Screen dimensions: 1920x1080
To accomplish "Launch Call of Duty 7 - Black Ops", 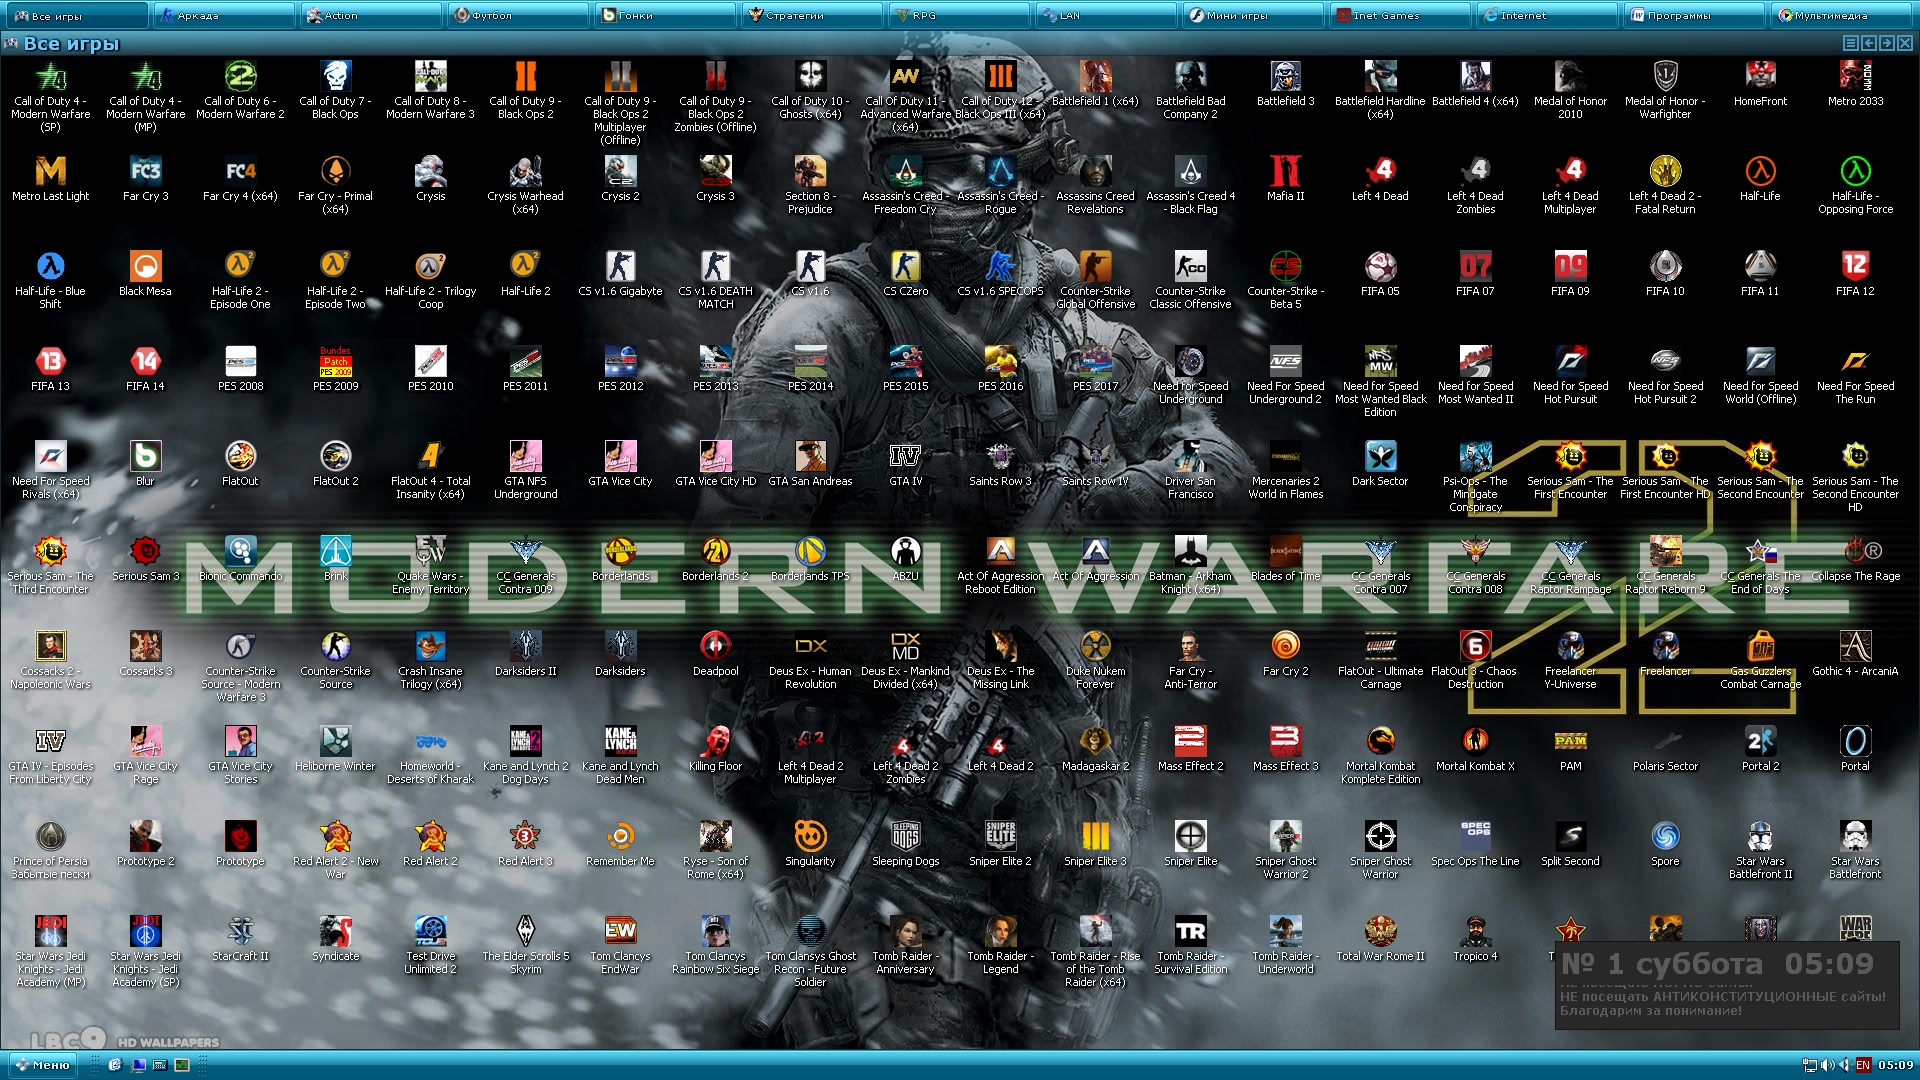I will click(x=335, y=77).
